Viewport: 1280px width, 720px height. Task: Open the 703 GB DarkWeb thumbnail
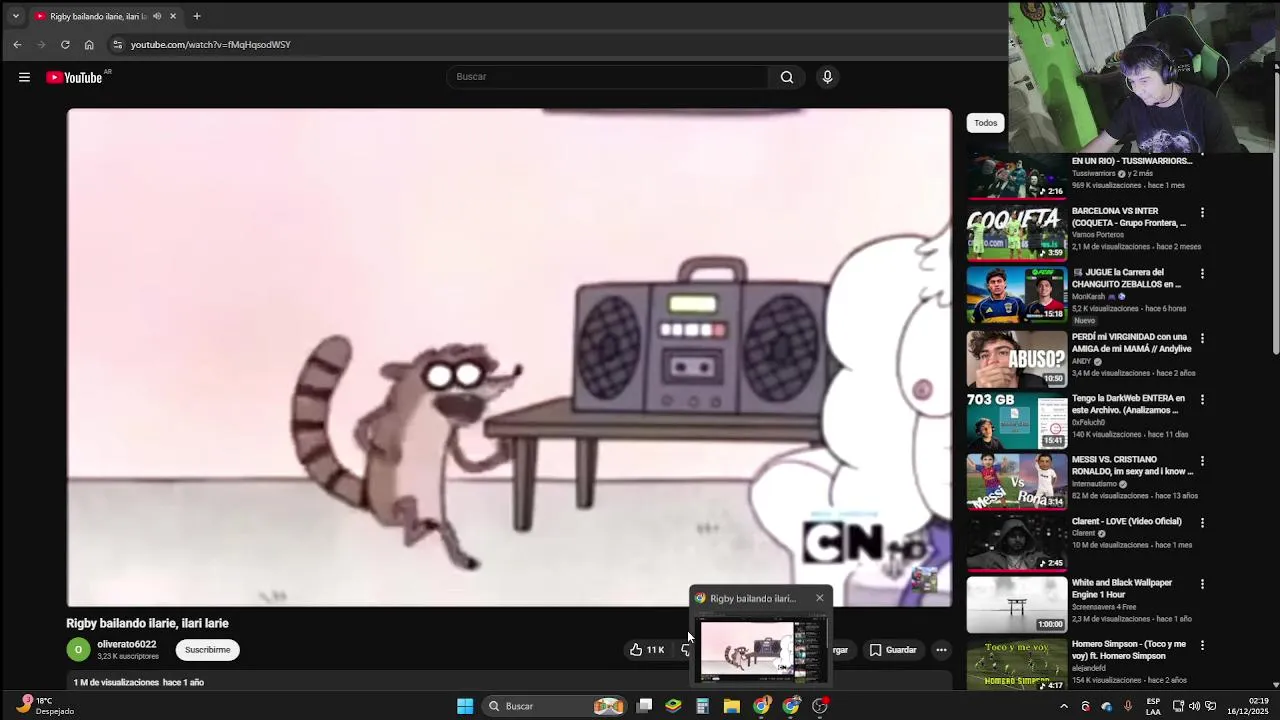click(1017, 420)
